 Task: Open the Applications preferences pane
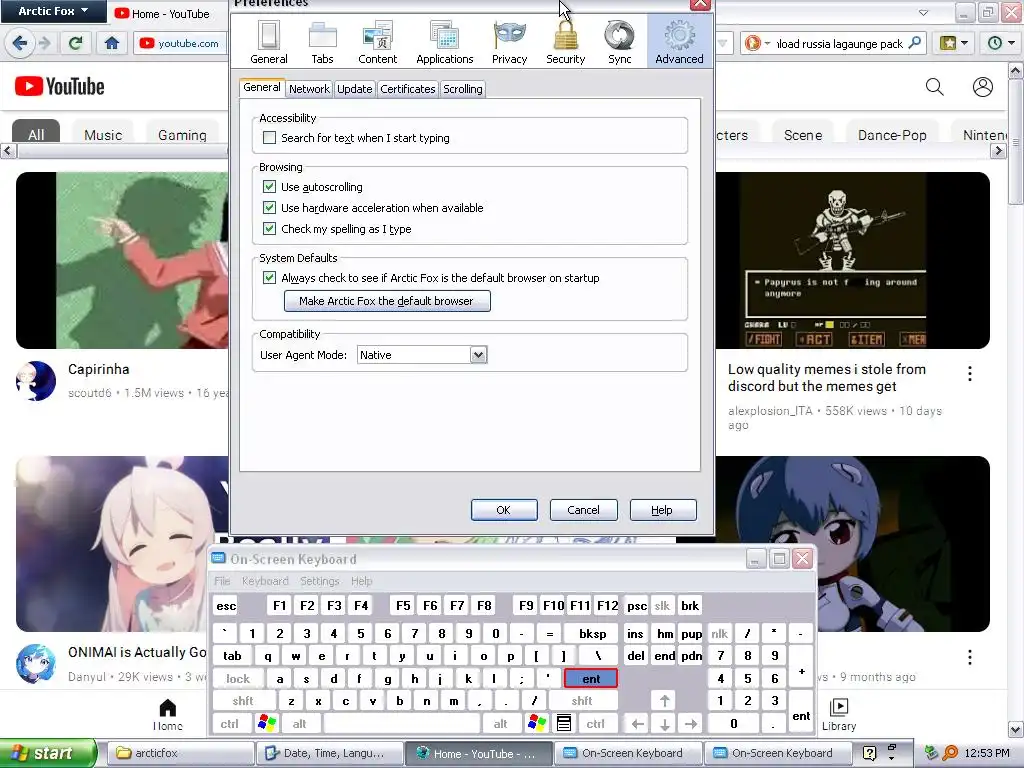445,42
